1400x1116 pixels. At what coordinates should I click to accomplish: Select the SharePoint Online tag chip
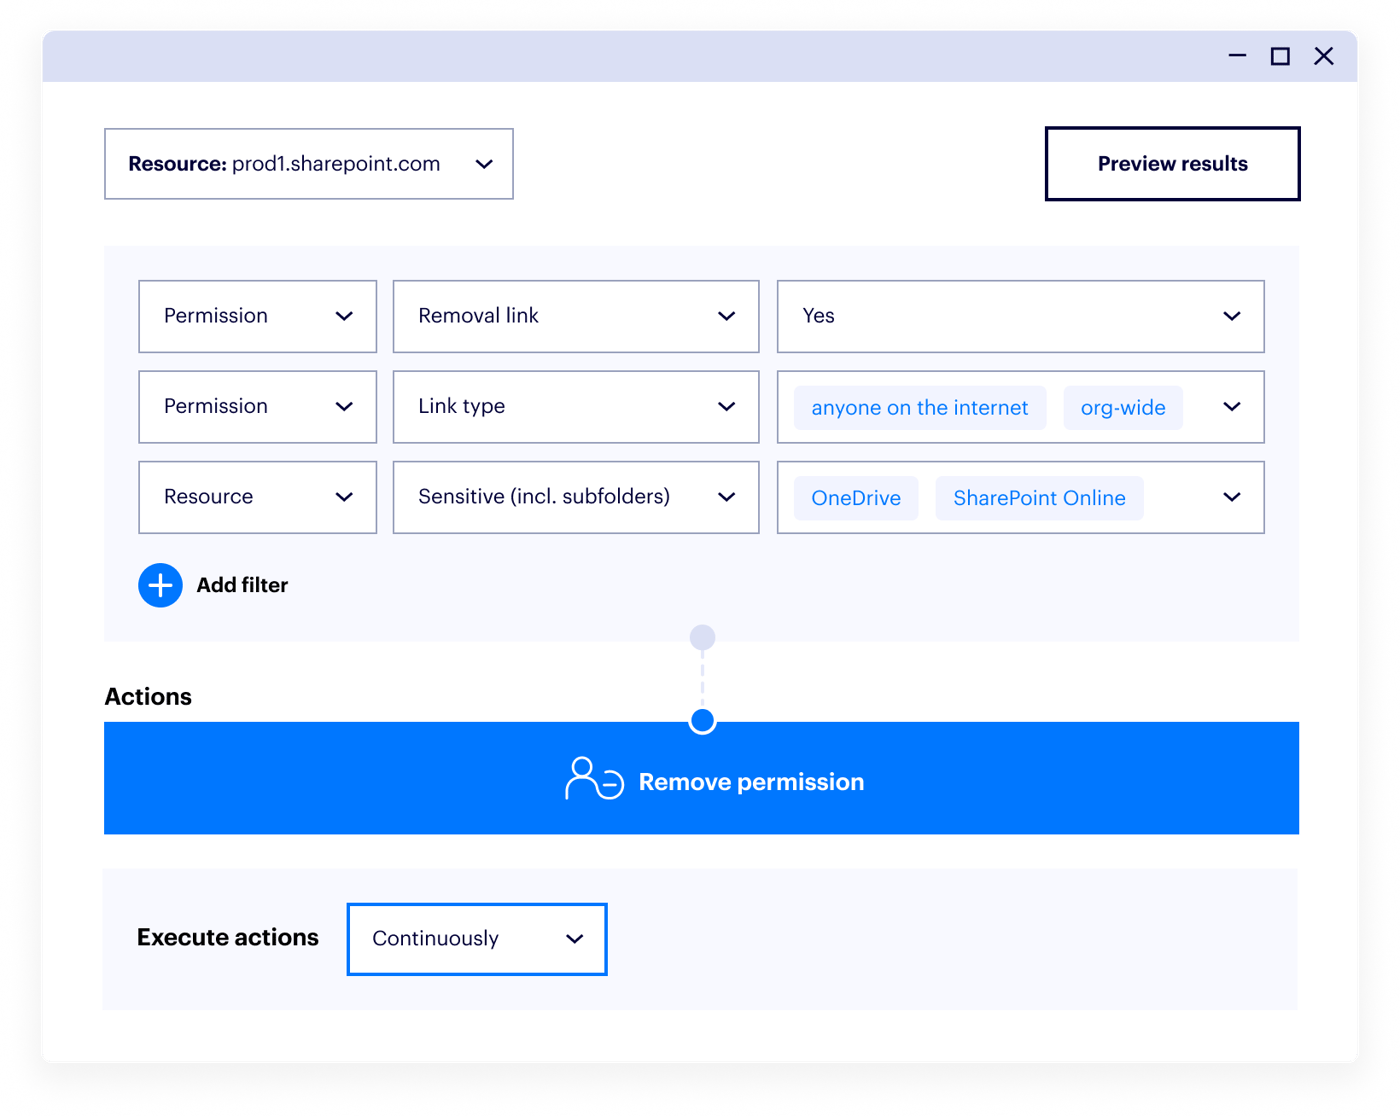(x=1039, y=498)
